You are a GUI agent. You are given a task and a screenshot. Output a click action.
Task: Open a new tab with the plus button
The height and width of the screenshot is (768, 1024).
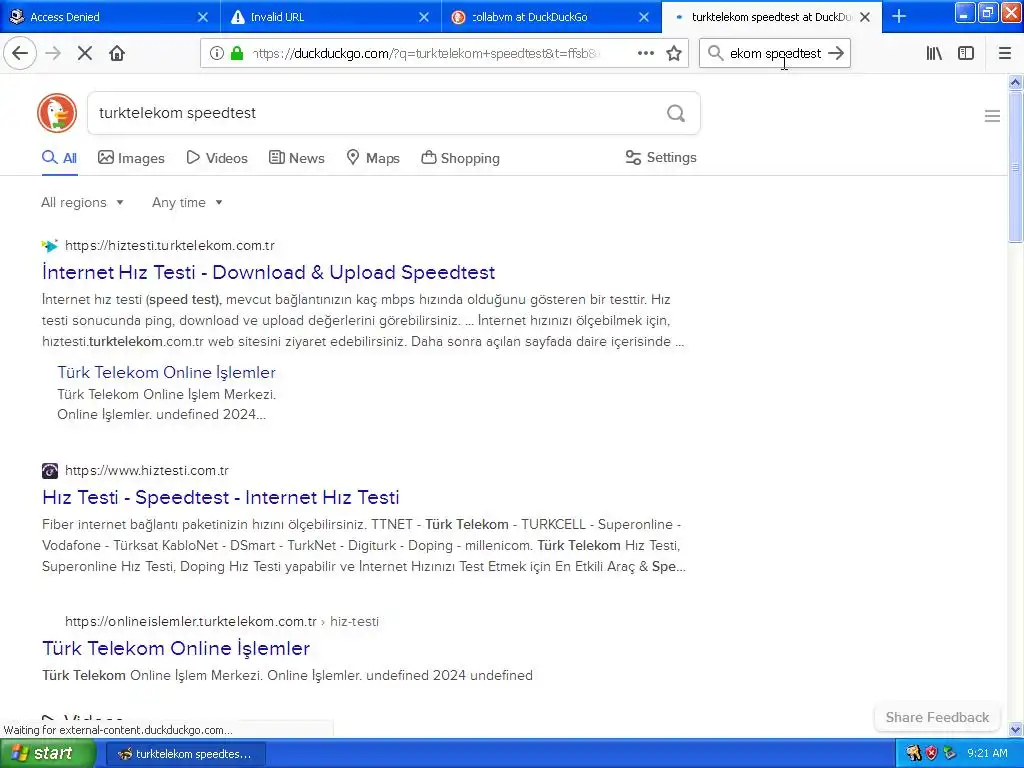899,16
